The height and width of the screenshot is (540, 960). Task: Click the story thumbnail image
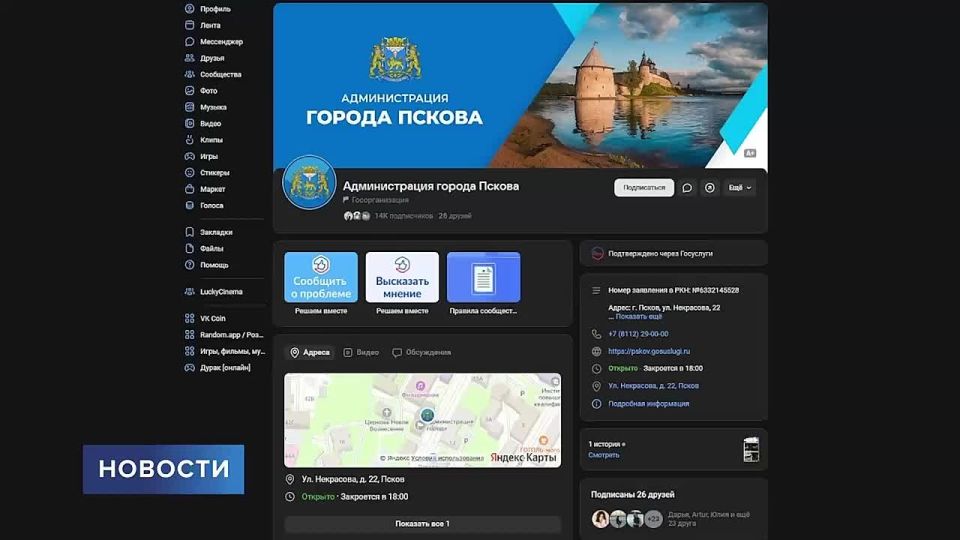tap(751, 450)
